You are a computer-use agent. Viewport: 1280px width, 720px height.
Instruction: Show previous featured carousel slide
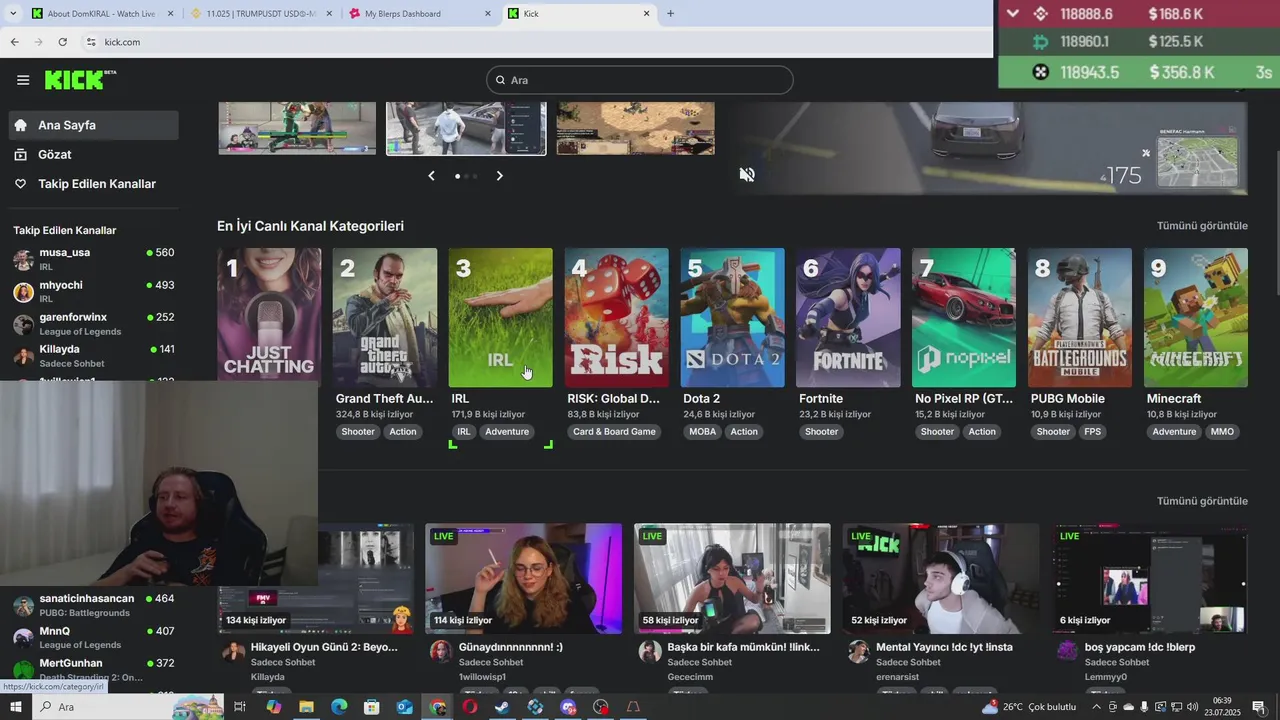tap(431, 176)
